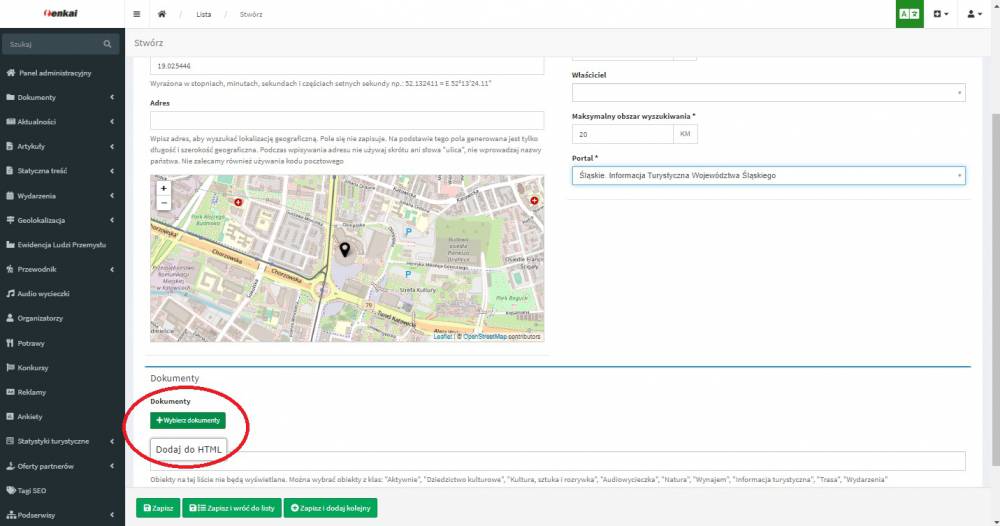Click Zapisz i dodaj kolejny button
Viewport: 1000px width, 526px height.
(329, 508)
